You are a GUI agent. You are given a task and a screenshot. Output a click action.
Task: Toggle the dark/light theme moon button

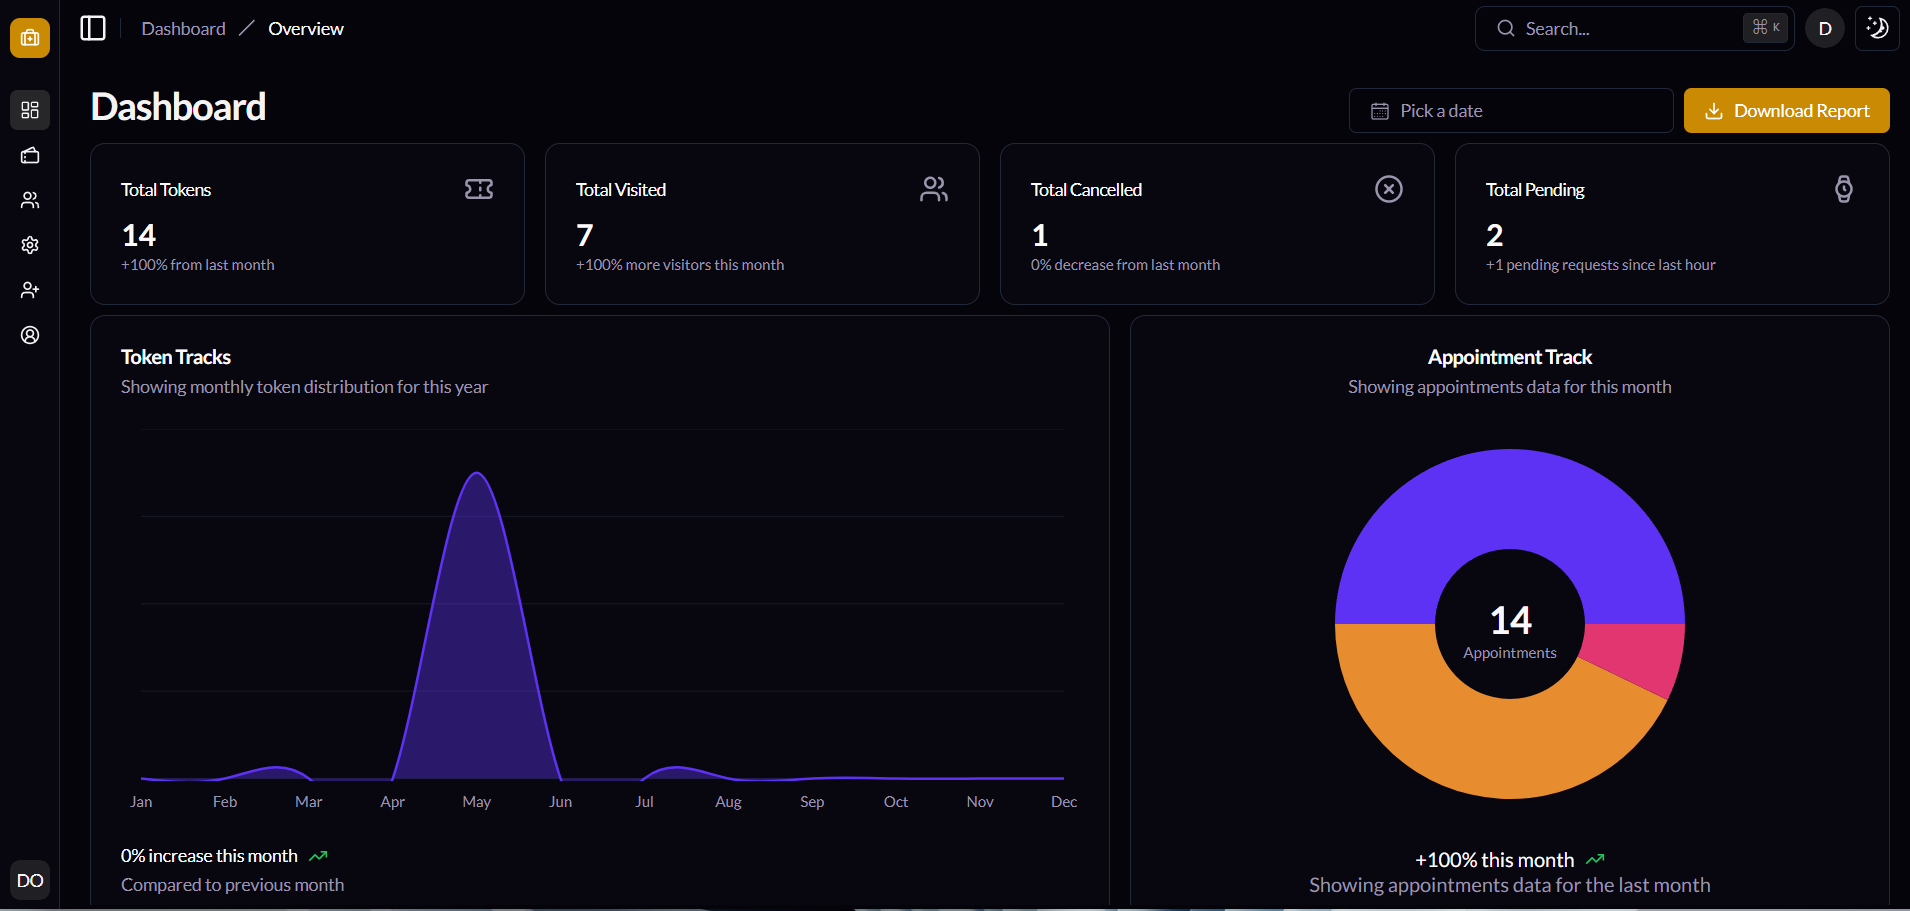pos(1877,28)
